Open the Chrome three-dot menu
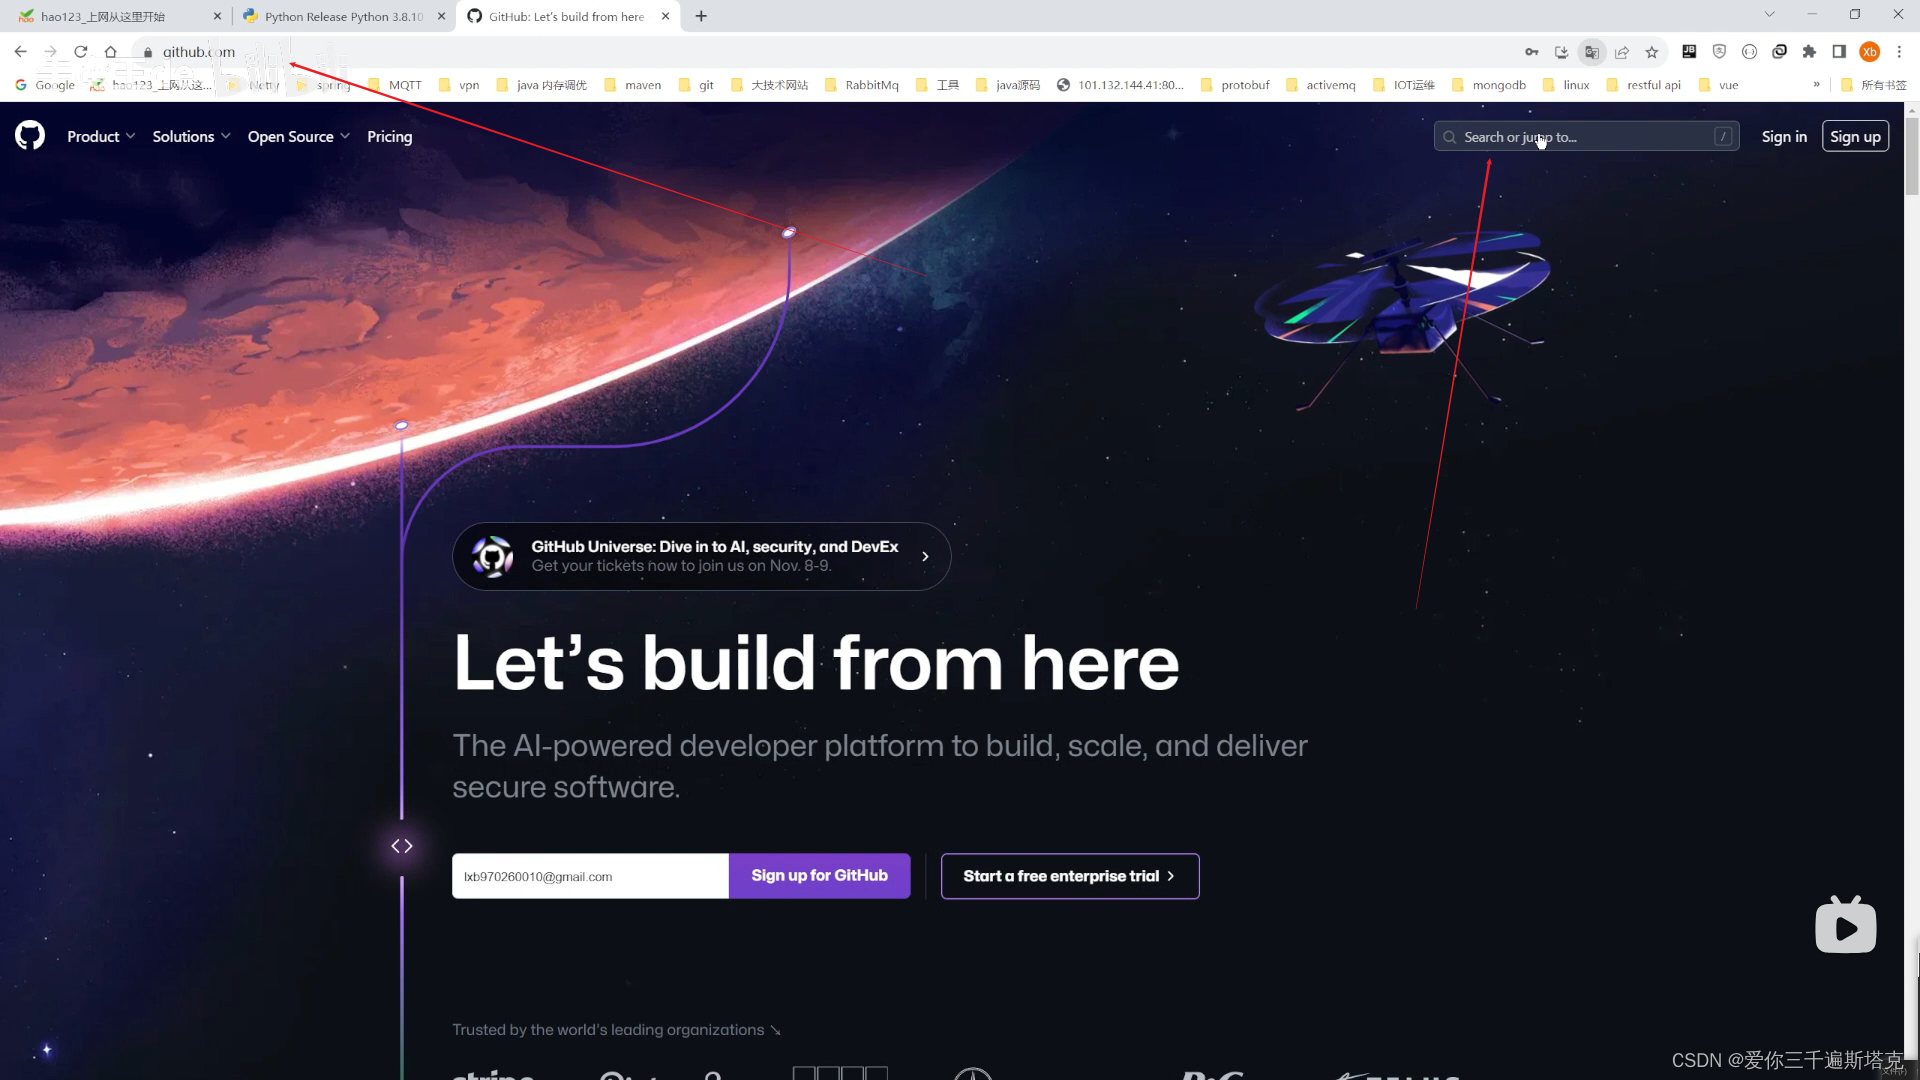1920x1080 pixels. [1899, 52]
